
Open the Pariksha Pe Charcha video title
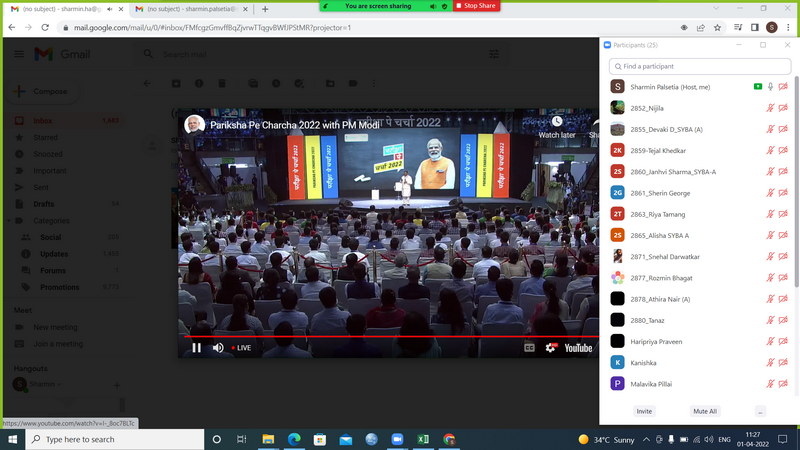[x=294, y=125]
